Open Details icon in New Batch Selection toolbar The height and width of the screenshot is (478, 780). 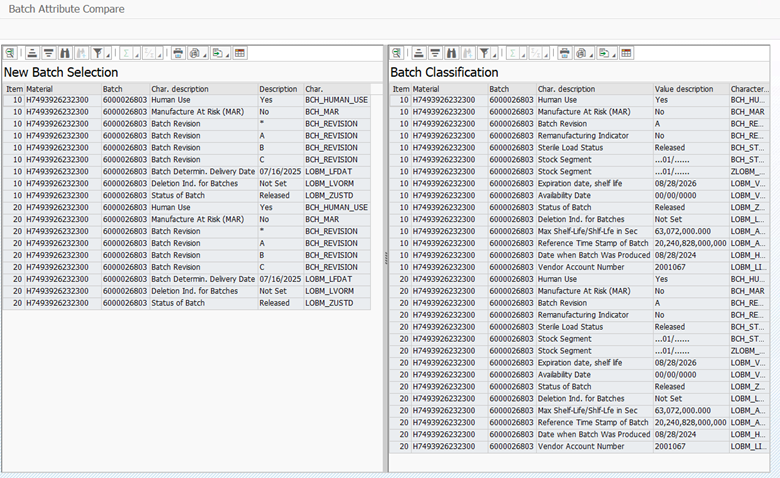point(10,53)
